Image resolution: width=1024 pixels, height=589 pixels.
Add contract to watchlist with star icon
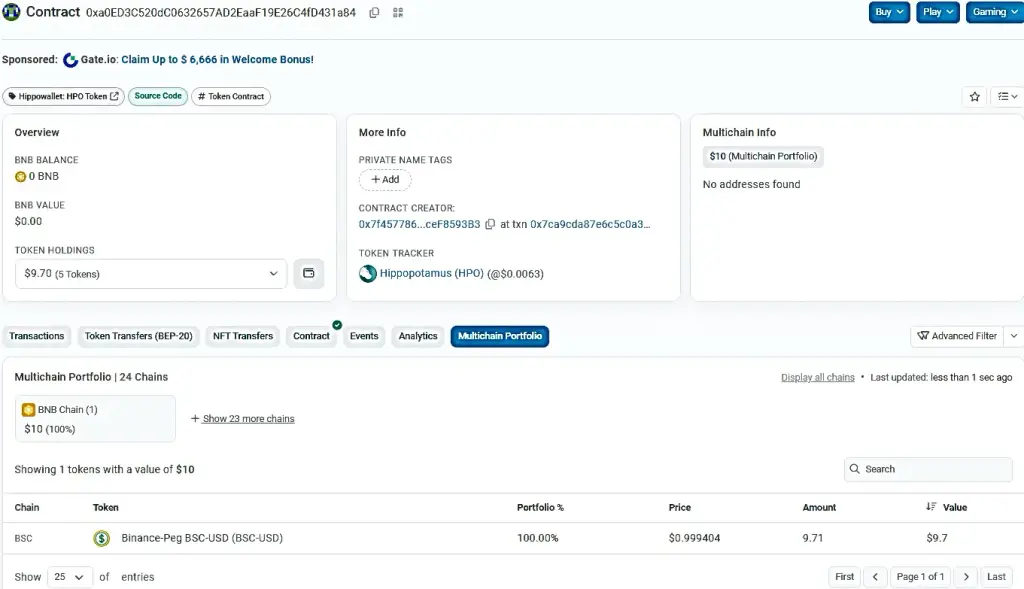pos(974,97)
